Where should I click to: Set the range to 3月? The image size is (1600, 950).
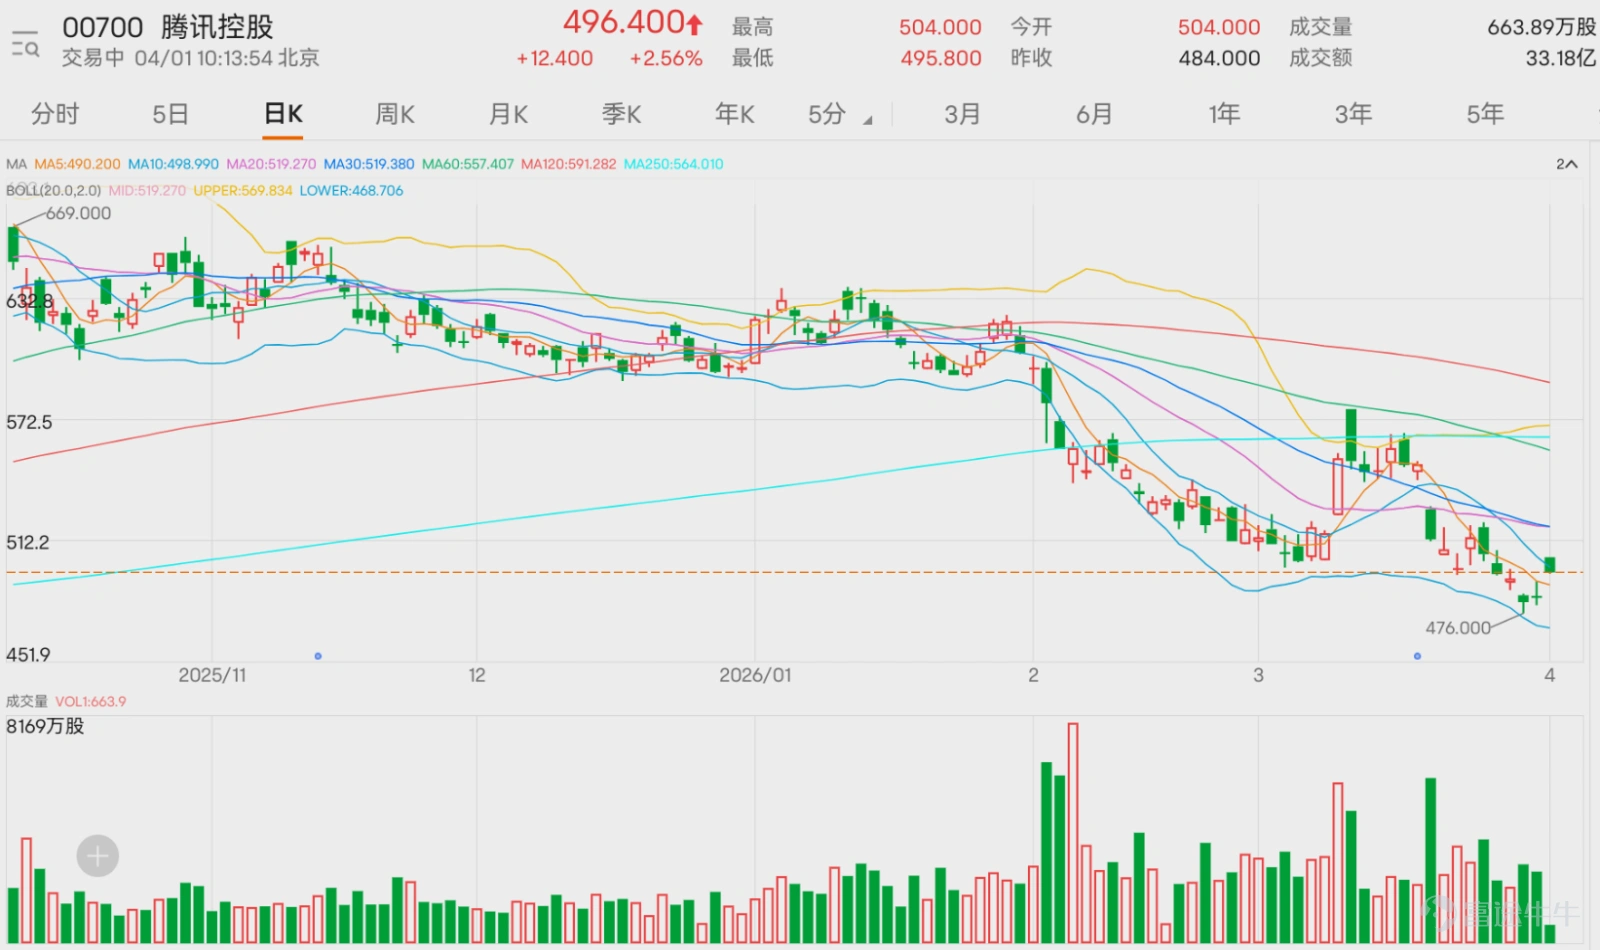[962, 114]
